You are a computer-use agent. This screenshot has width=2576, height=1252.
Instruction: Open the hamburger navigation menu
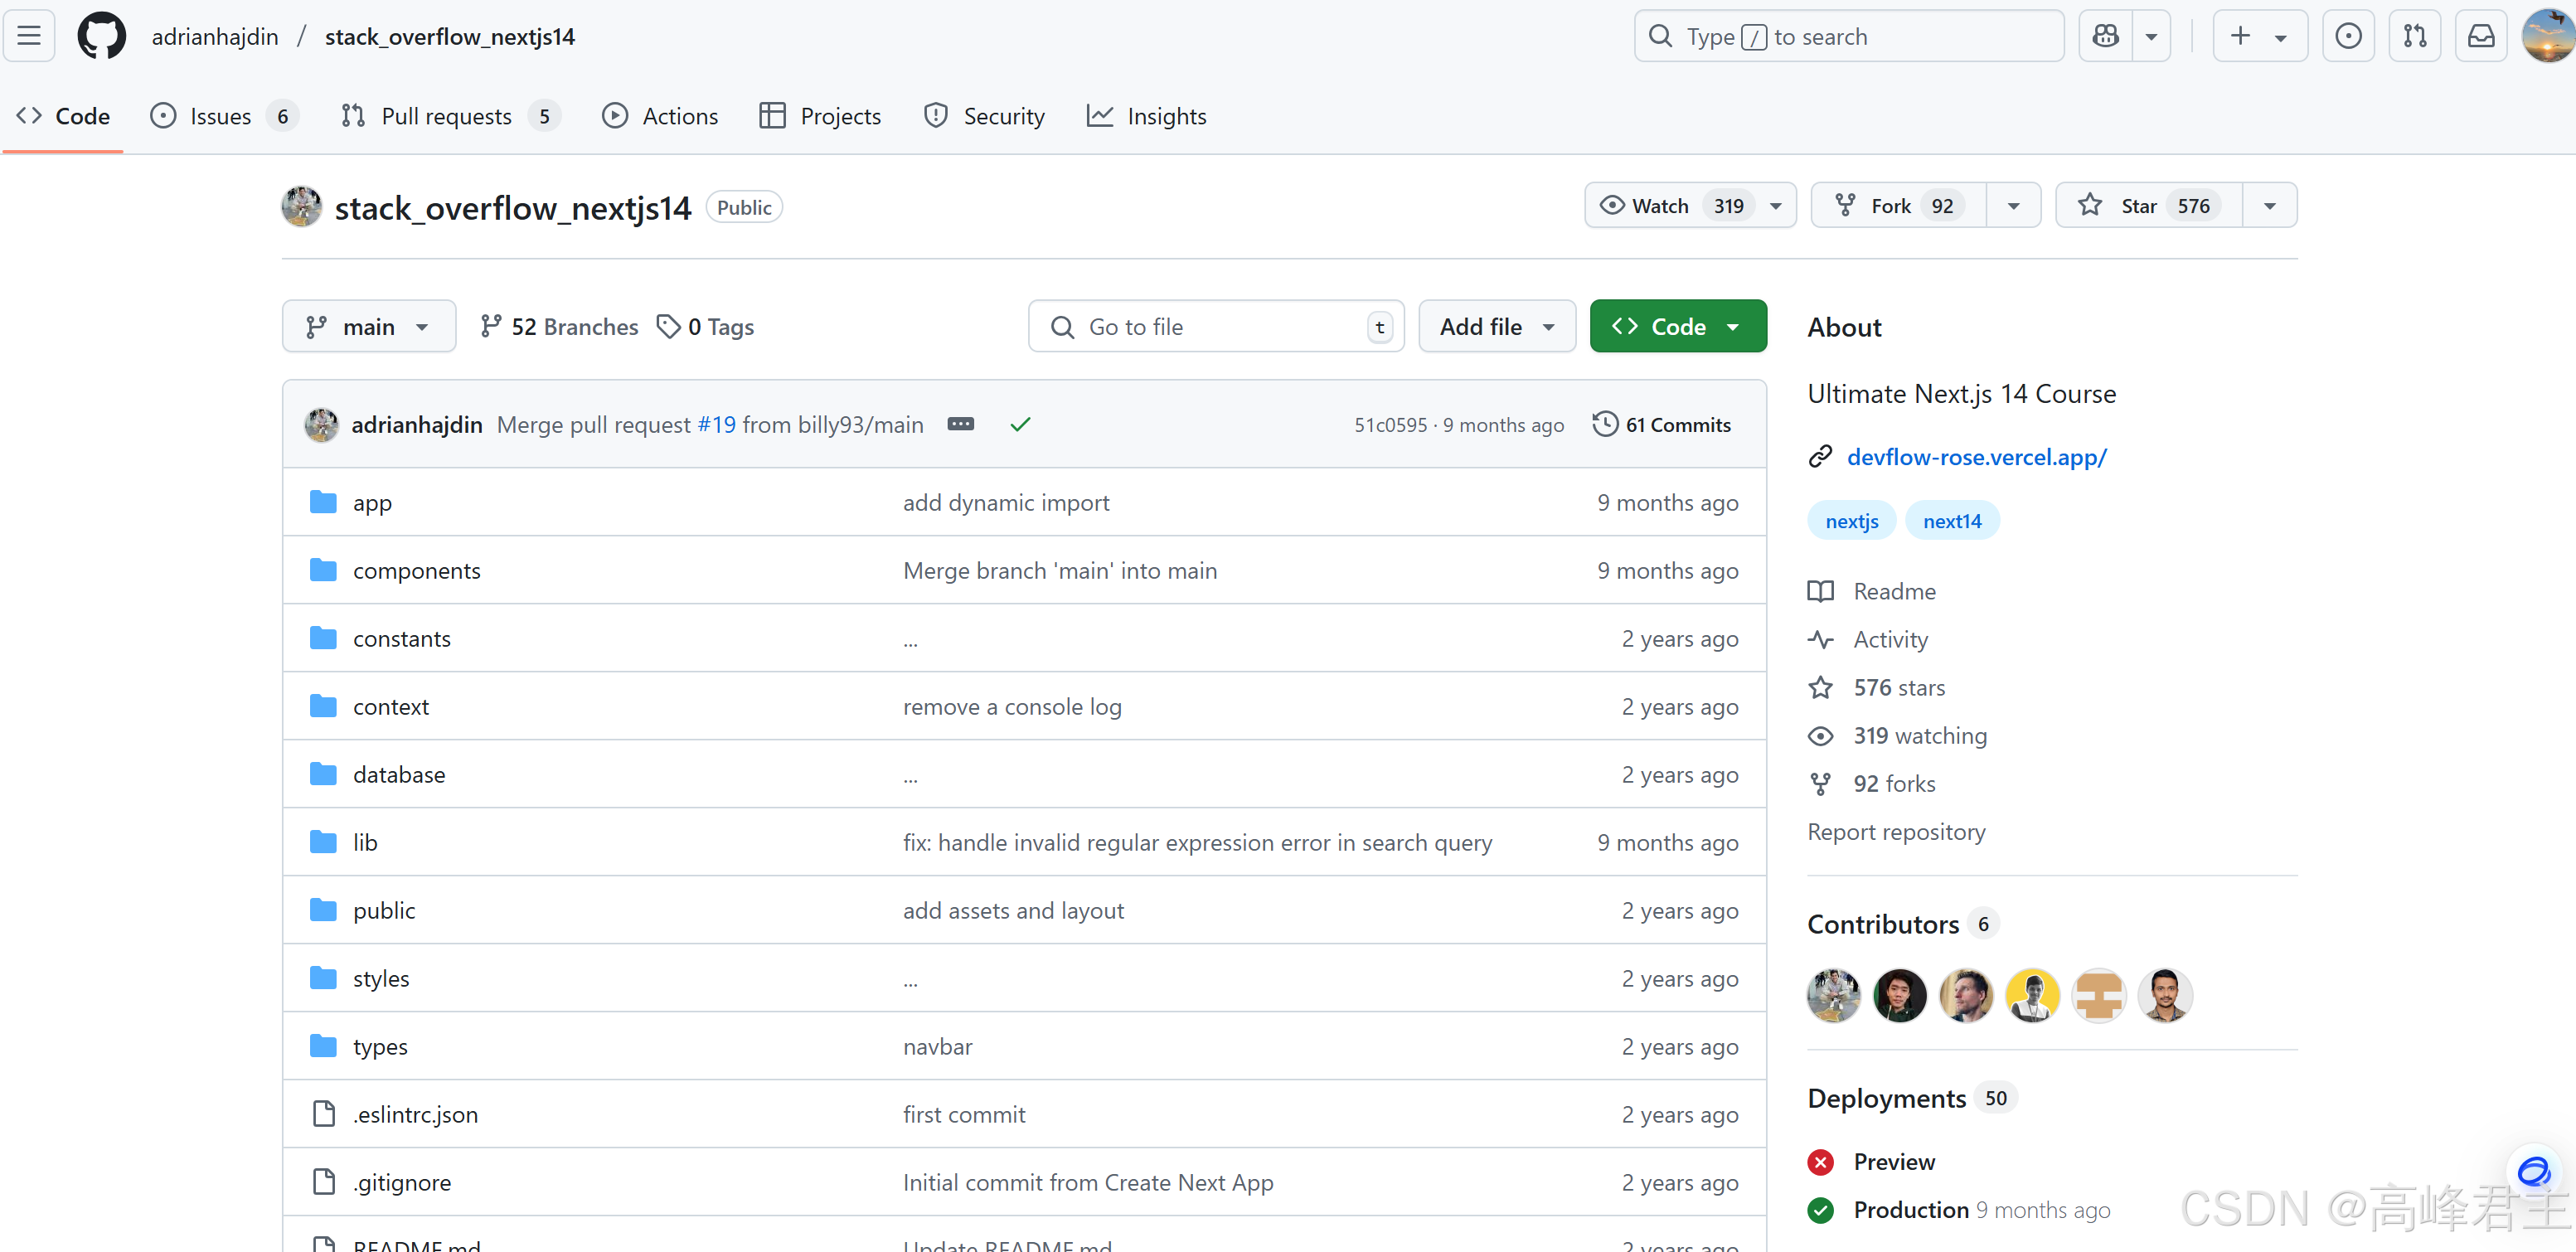click(x=29, y=36)
